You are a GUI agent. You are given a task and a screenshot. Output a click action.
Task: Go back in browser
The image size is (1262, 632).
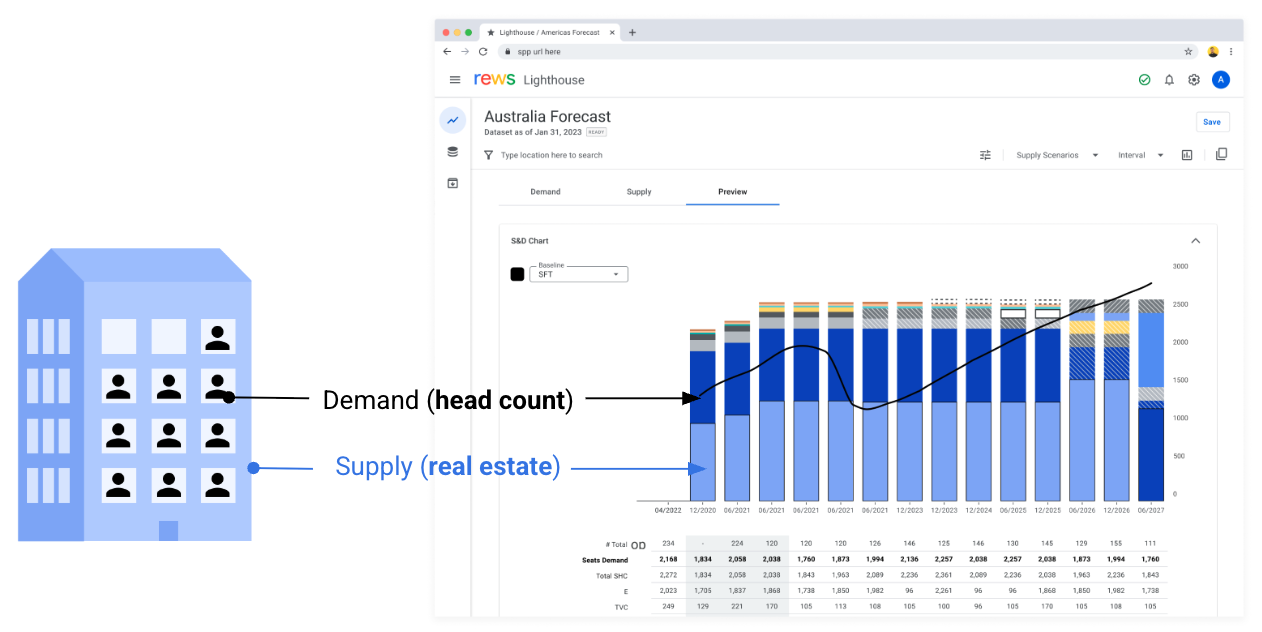click(447, 51)
